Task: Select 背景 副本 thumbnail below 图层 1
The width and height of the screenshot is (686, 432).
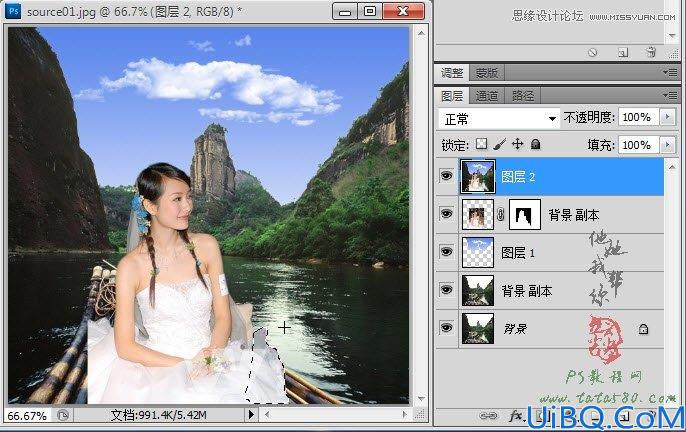Action: [x=478, y=290]
